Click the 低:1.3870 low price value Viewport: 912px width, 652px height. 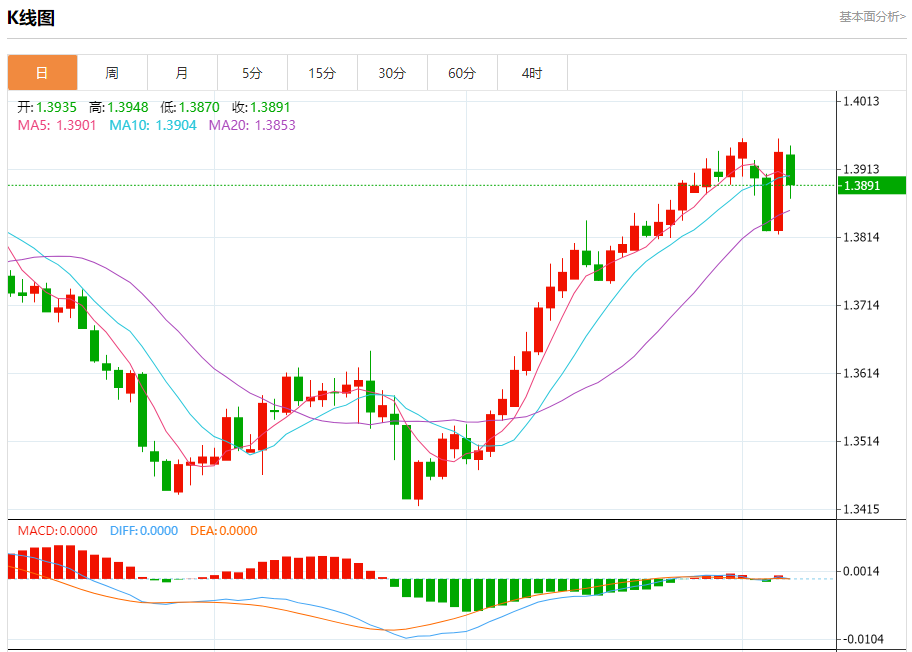pyautogui.click(x=190, y=107)
